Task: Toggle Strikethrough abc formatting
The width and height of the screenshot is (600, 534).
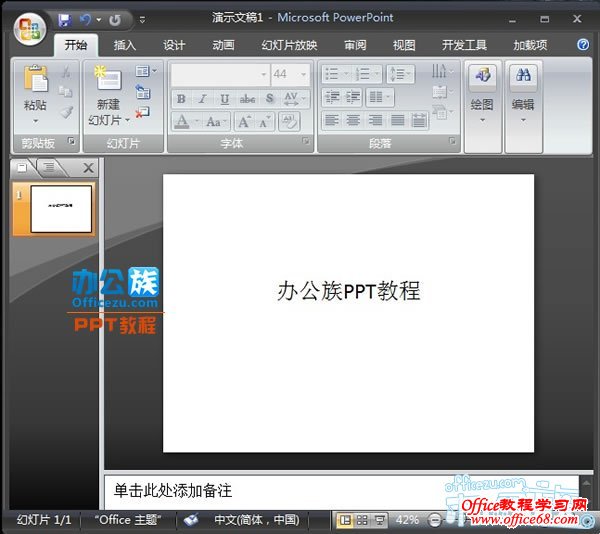Action: point(247,99)
